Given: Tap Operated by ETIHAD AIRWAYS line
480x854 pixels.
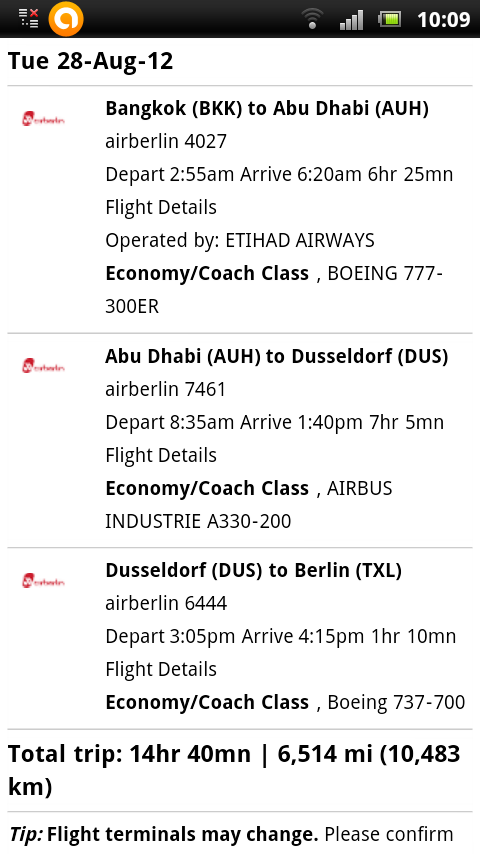Looking at the screenshot, I should coord(240,240).
